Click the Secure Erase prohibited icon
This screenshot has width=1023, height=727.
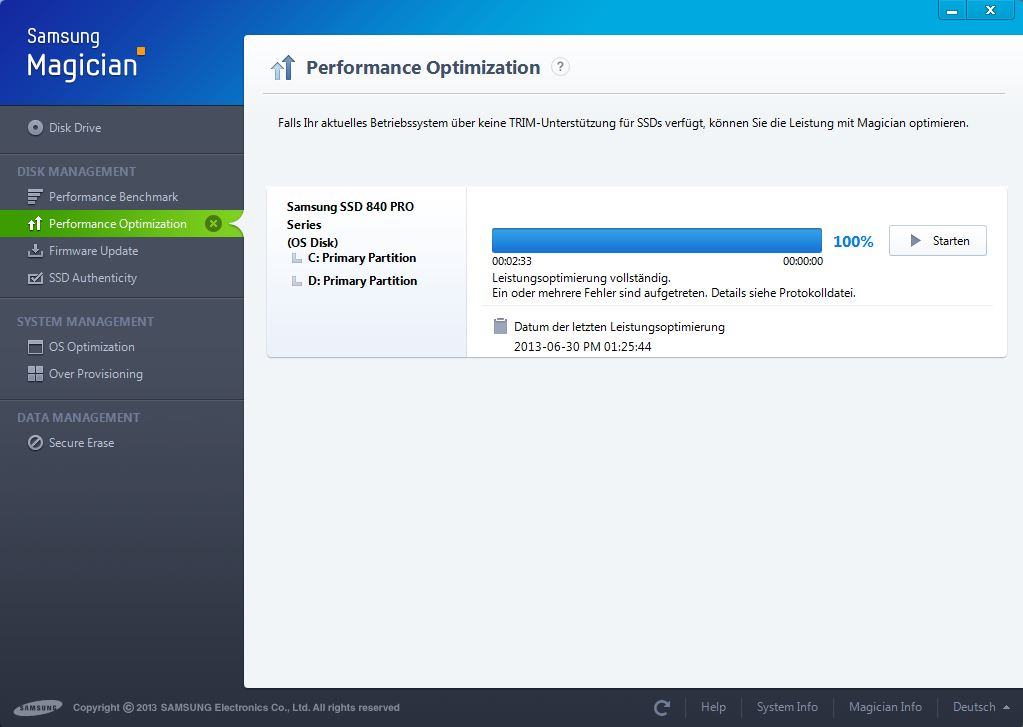(35, 443)
